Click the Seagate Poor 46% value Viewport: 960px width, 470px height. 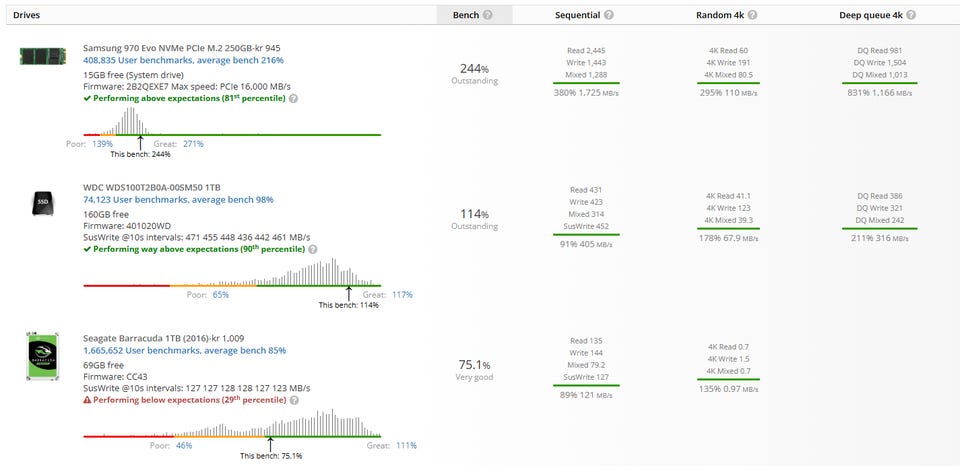(184, 446)
